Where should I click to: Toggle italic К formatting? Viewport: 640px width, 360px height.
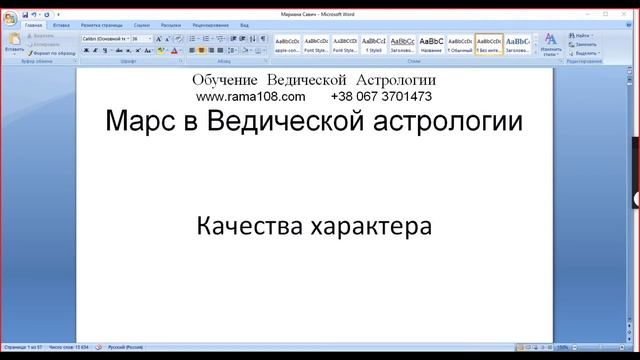(x=95, y=51)
